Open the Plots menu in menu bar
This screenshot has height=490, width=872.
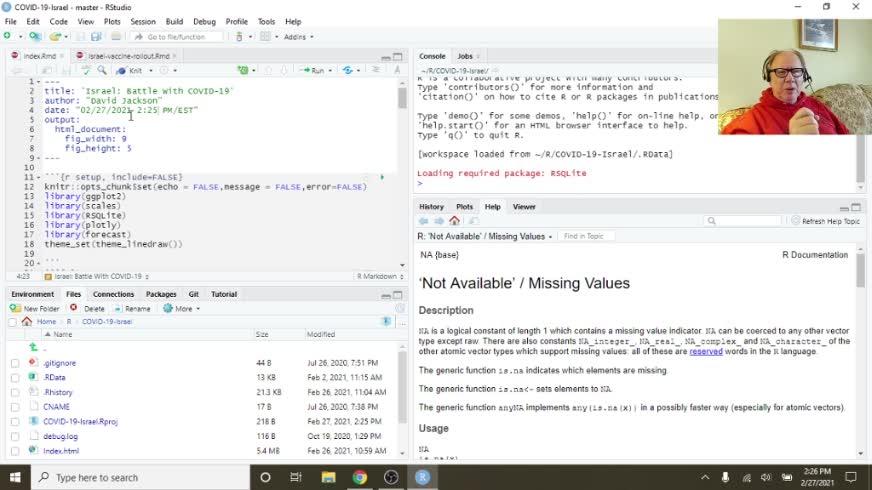click(112, 22)
